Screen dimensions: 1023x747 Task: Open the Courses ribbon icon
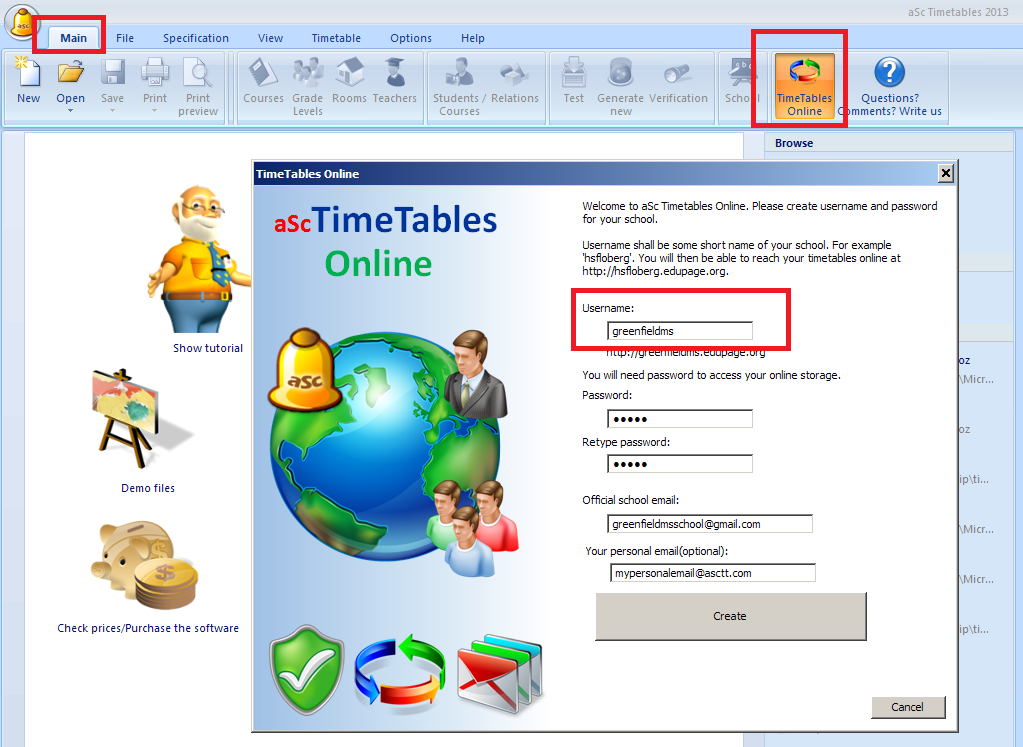coord(263,81)
